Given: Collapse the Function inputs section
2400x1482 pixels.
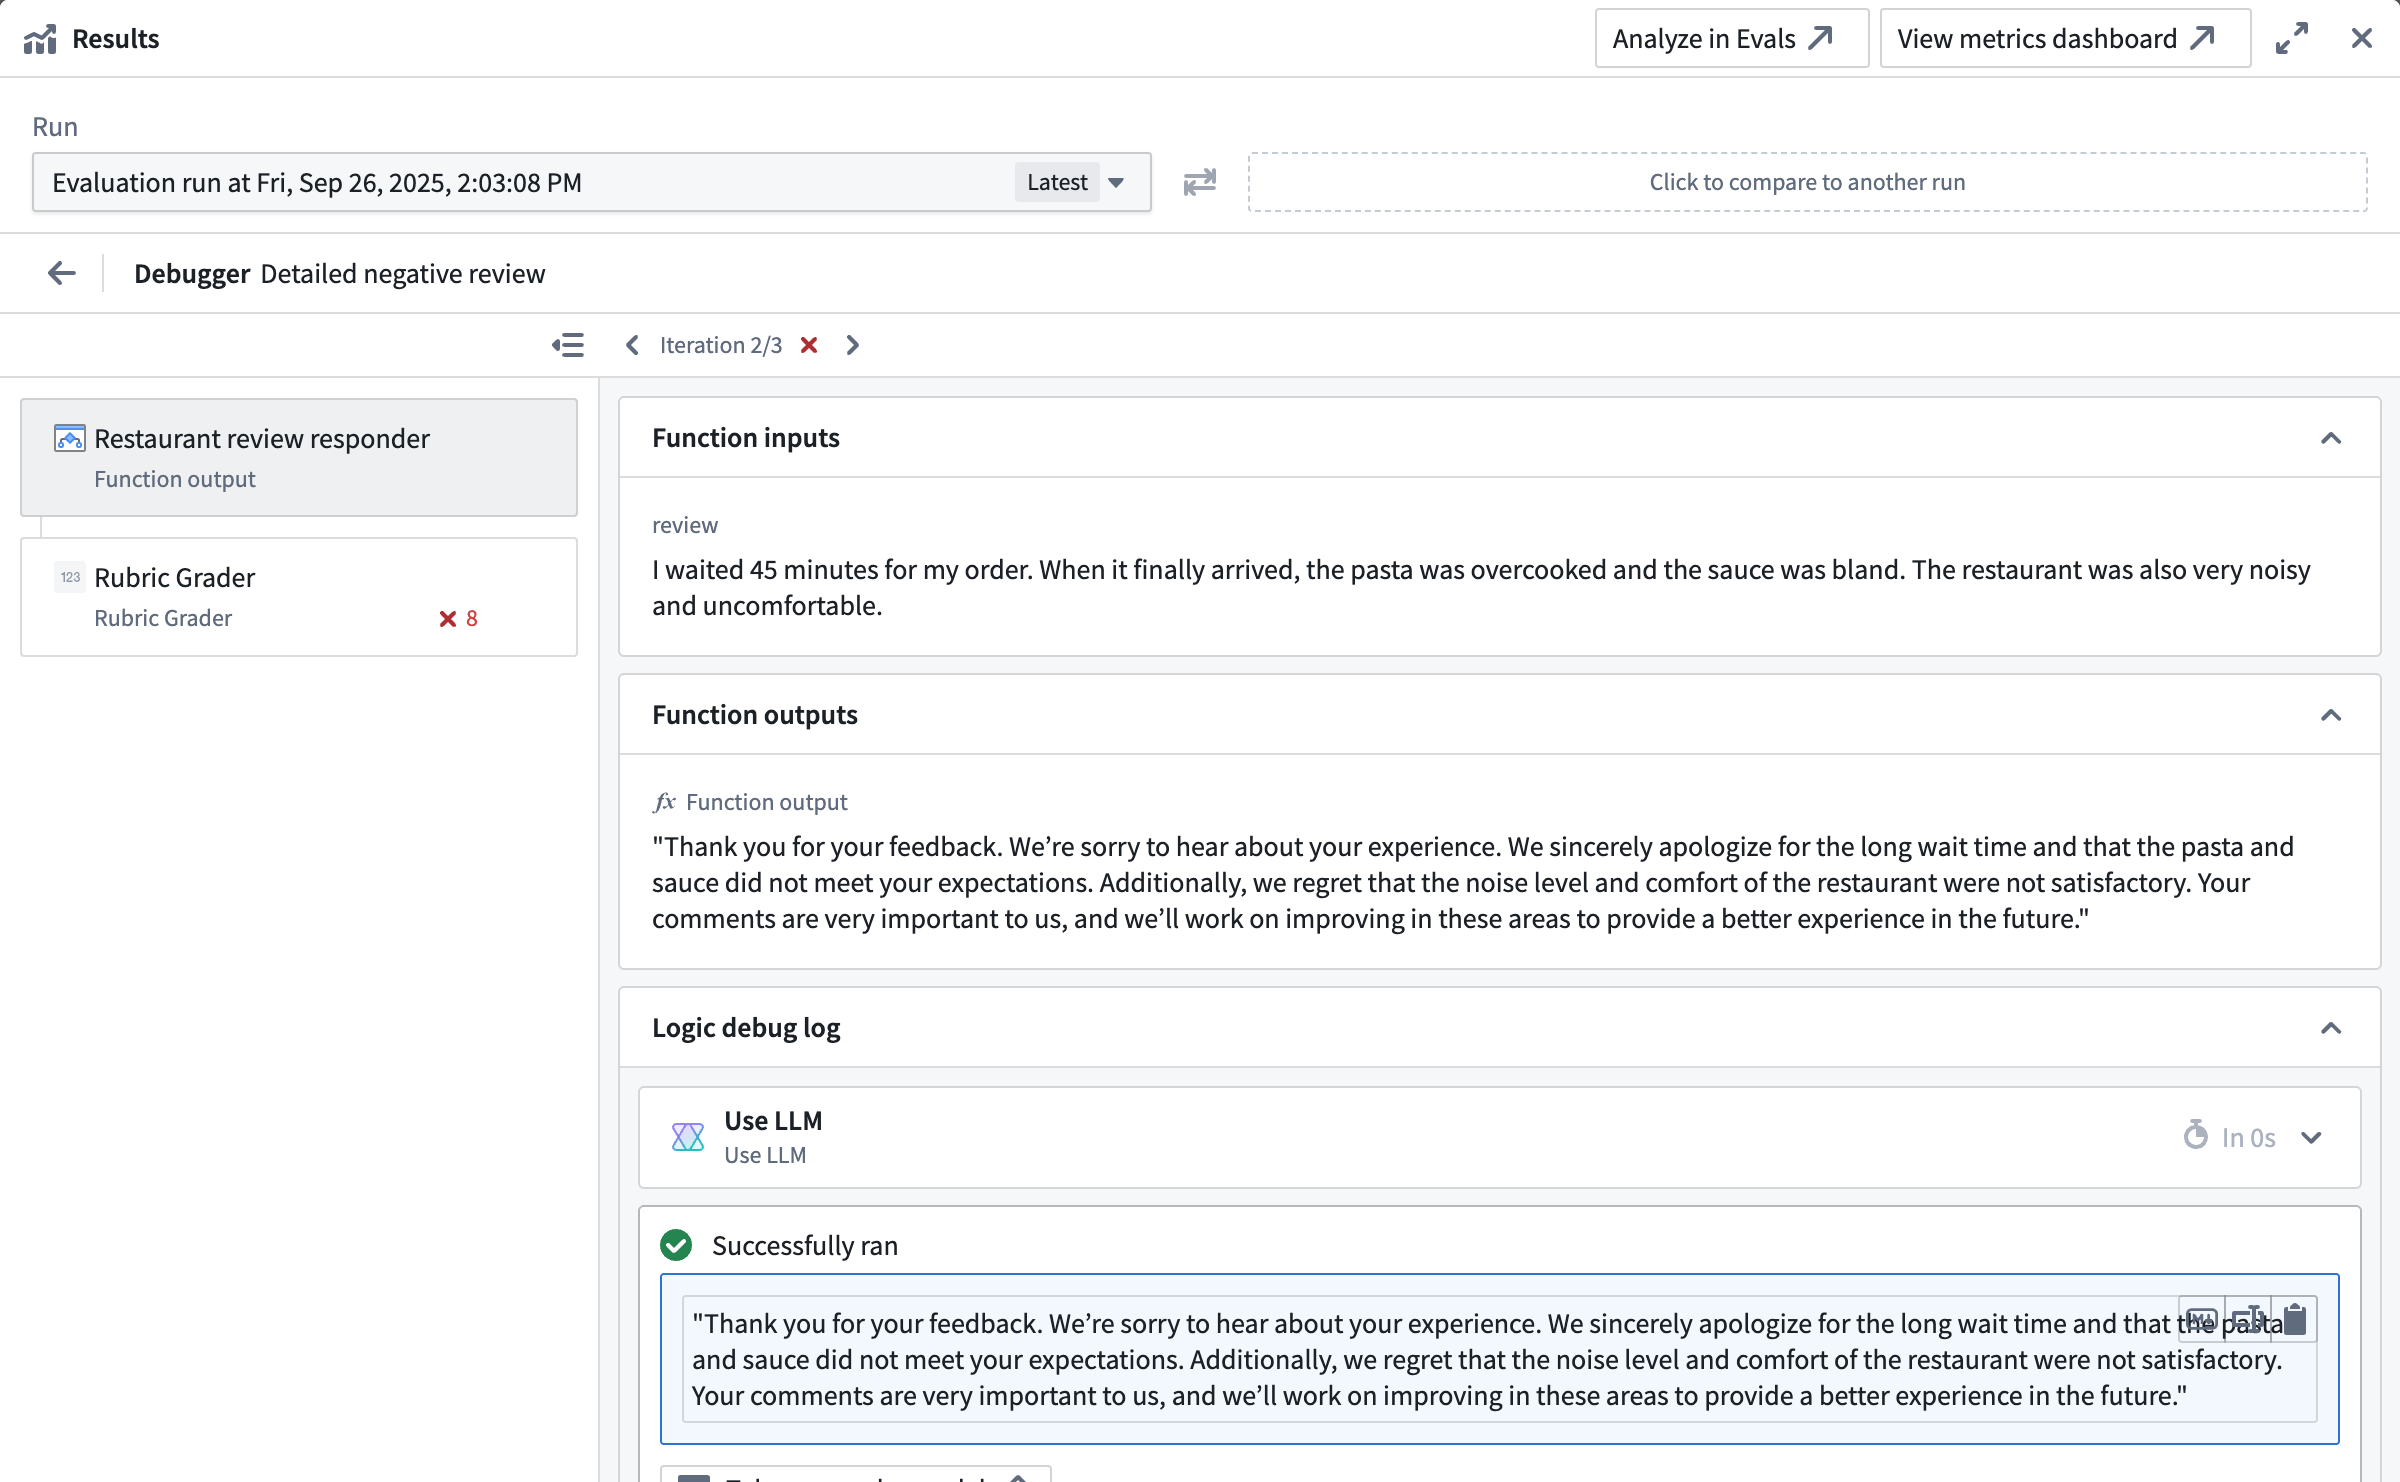Looking at the screenshot, I should click(2332, 437).
